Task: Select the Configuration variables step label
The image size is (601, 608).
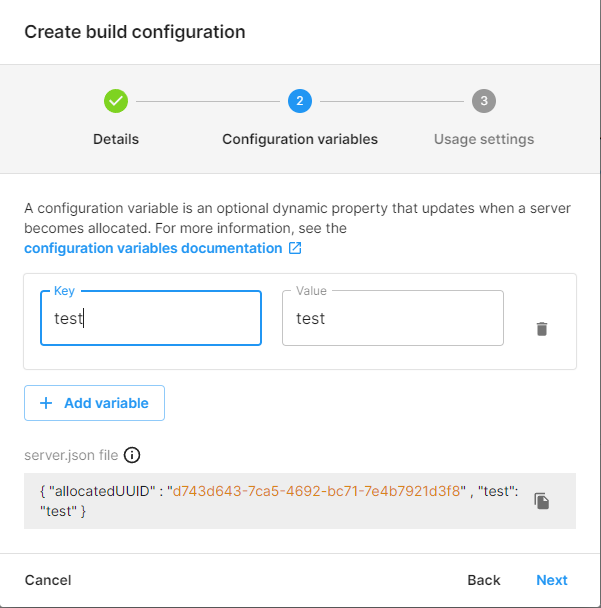Action: click(300, 139)
